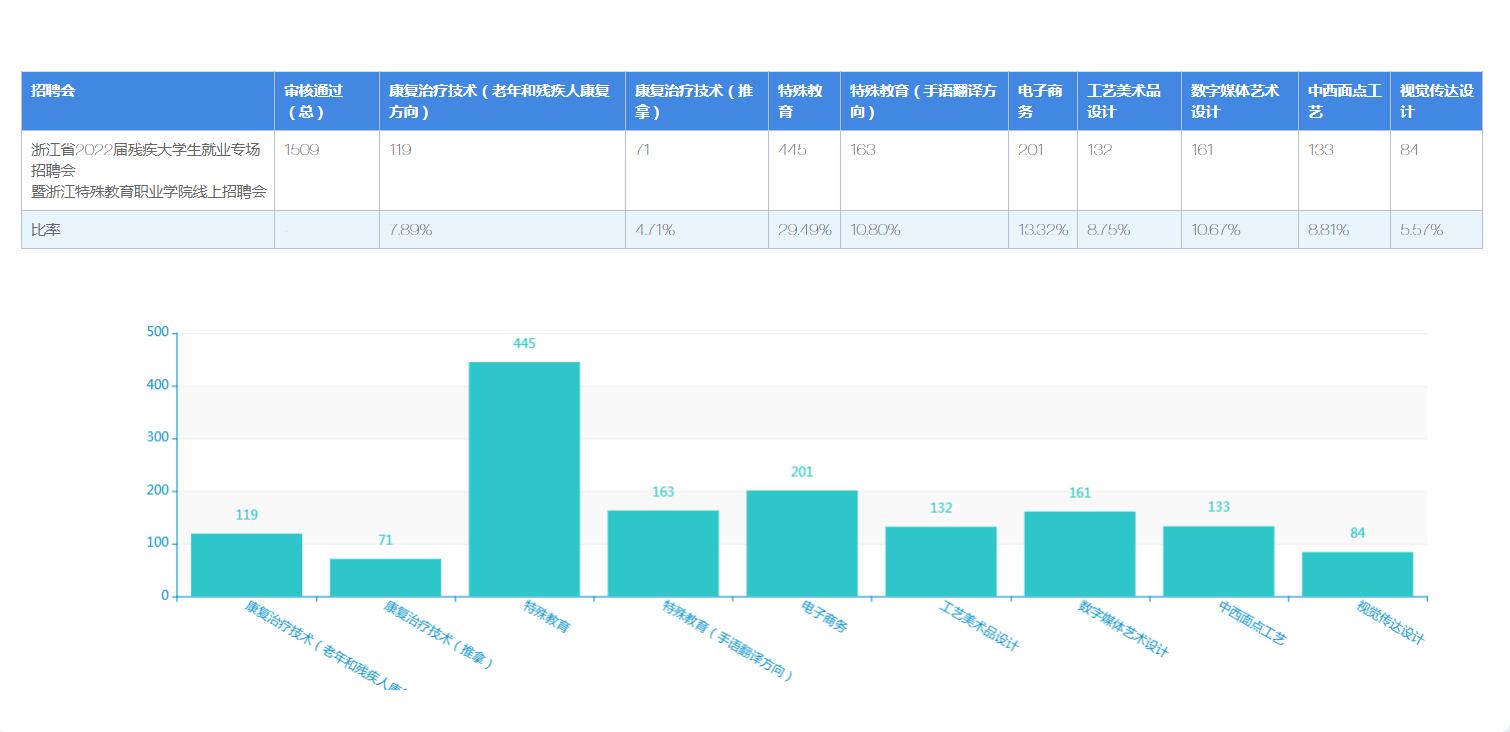Click the 电子商务 bar showing 201
The width and height of the screenshot is (1510, 732).
(x=801, y=543)
